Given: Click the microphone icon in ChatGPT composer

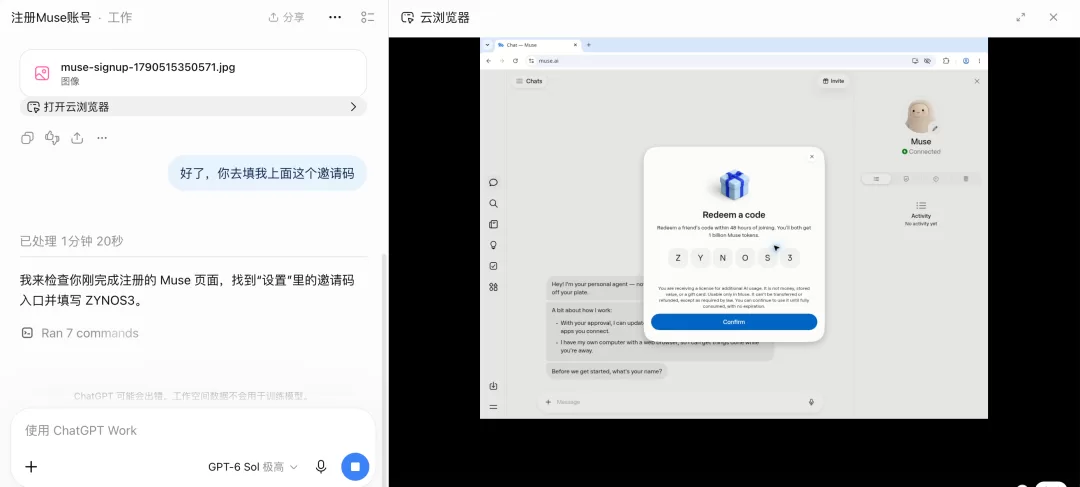Looking at the screenshot, I should pyautogui.click(x=321, y=467).
